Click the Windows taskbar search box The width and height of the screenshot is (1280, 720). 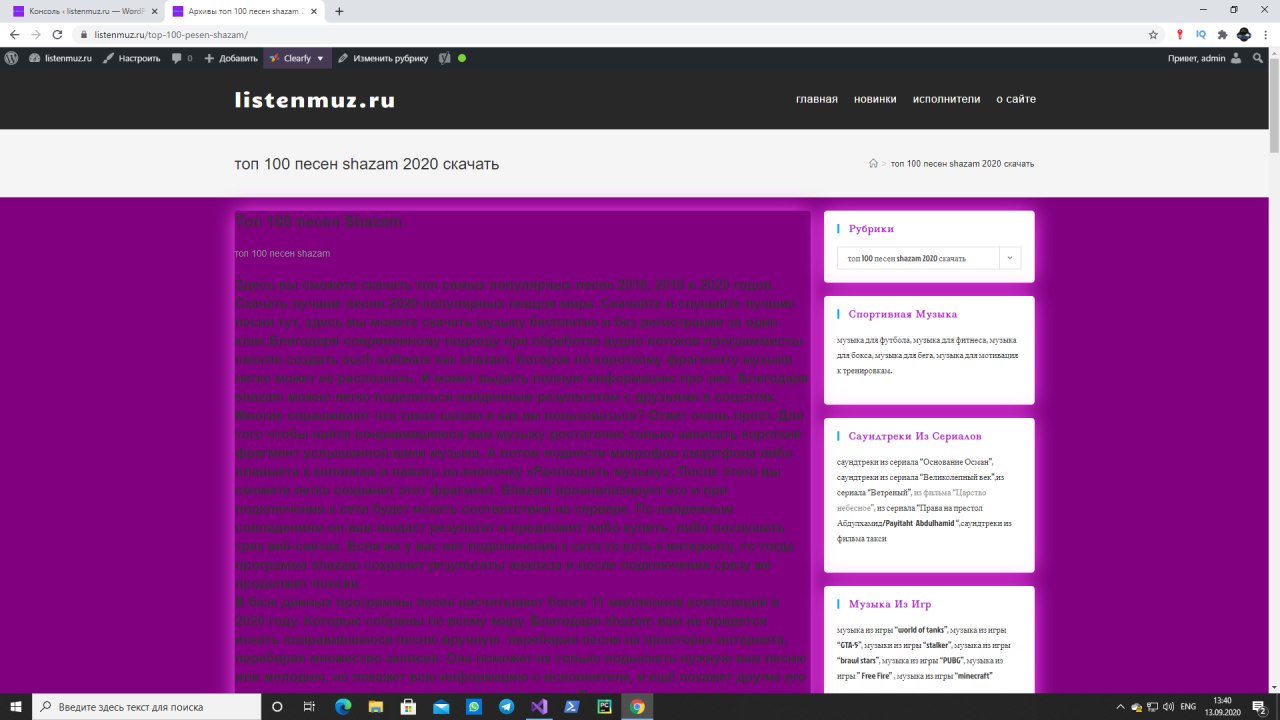tap(146, 706)
